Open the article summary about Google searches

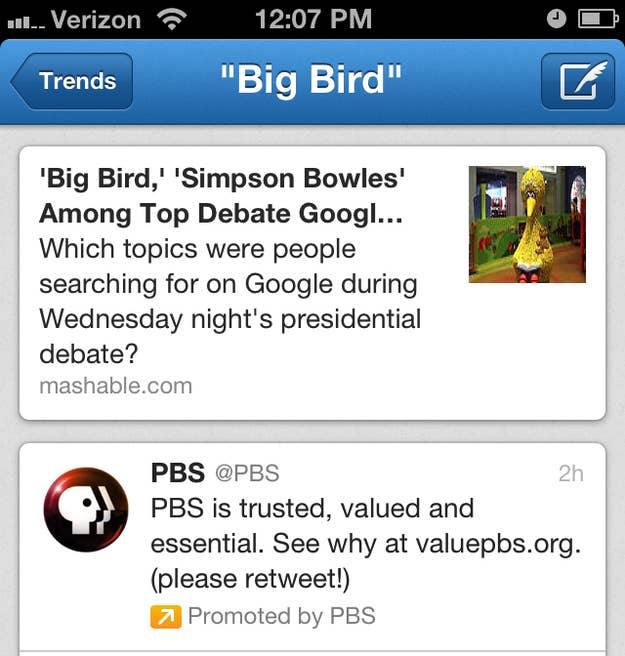click(230, 301)
